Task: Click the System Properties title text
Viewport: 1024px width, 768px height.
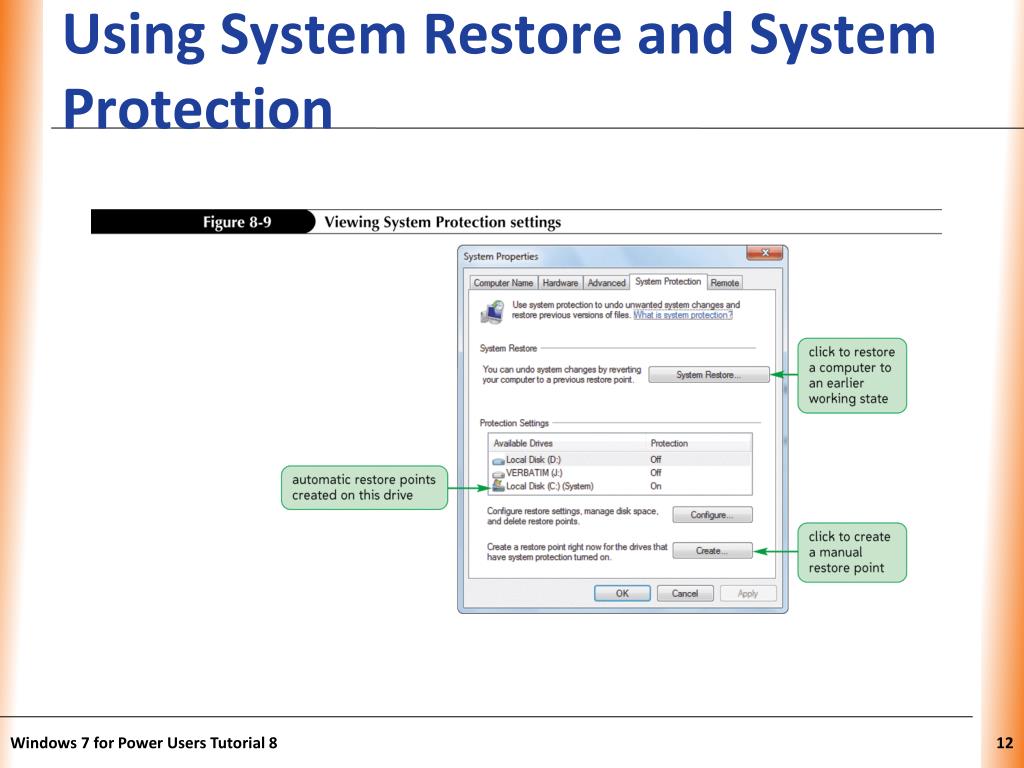Action: point(501,257)
